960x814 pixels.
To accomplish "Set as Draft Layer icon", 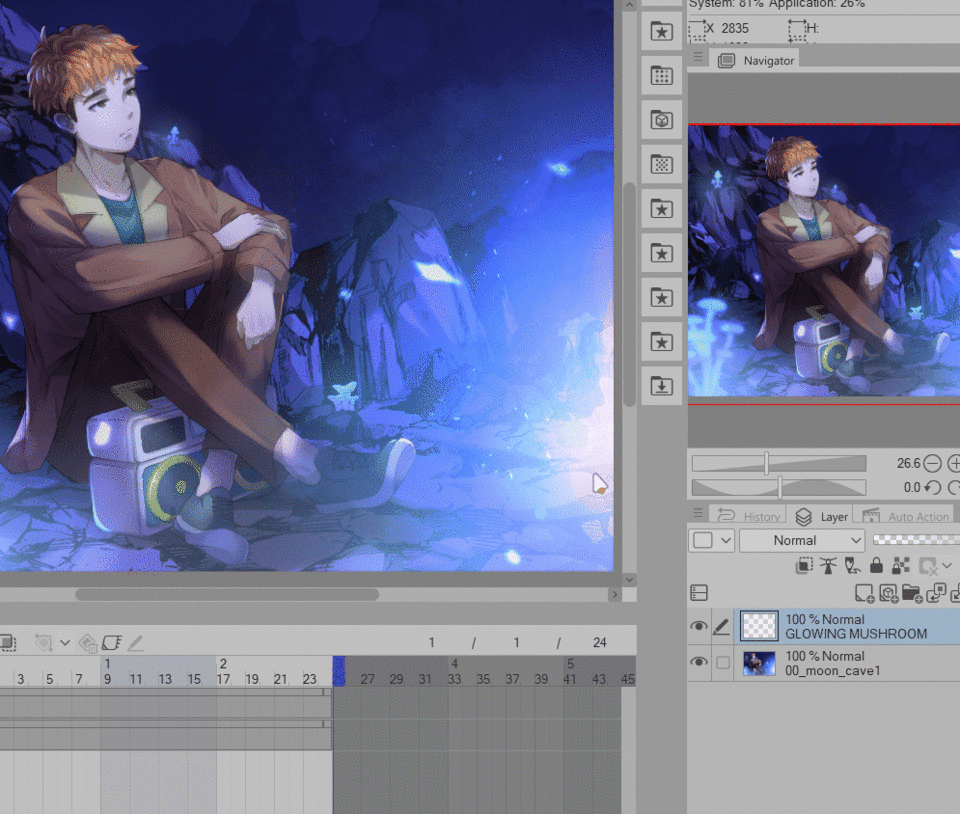I will point(852,565).
